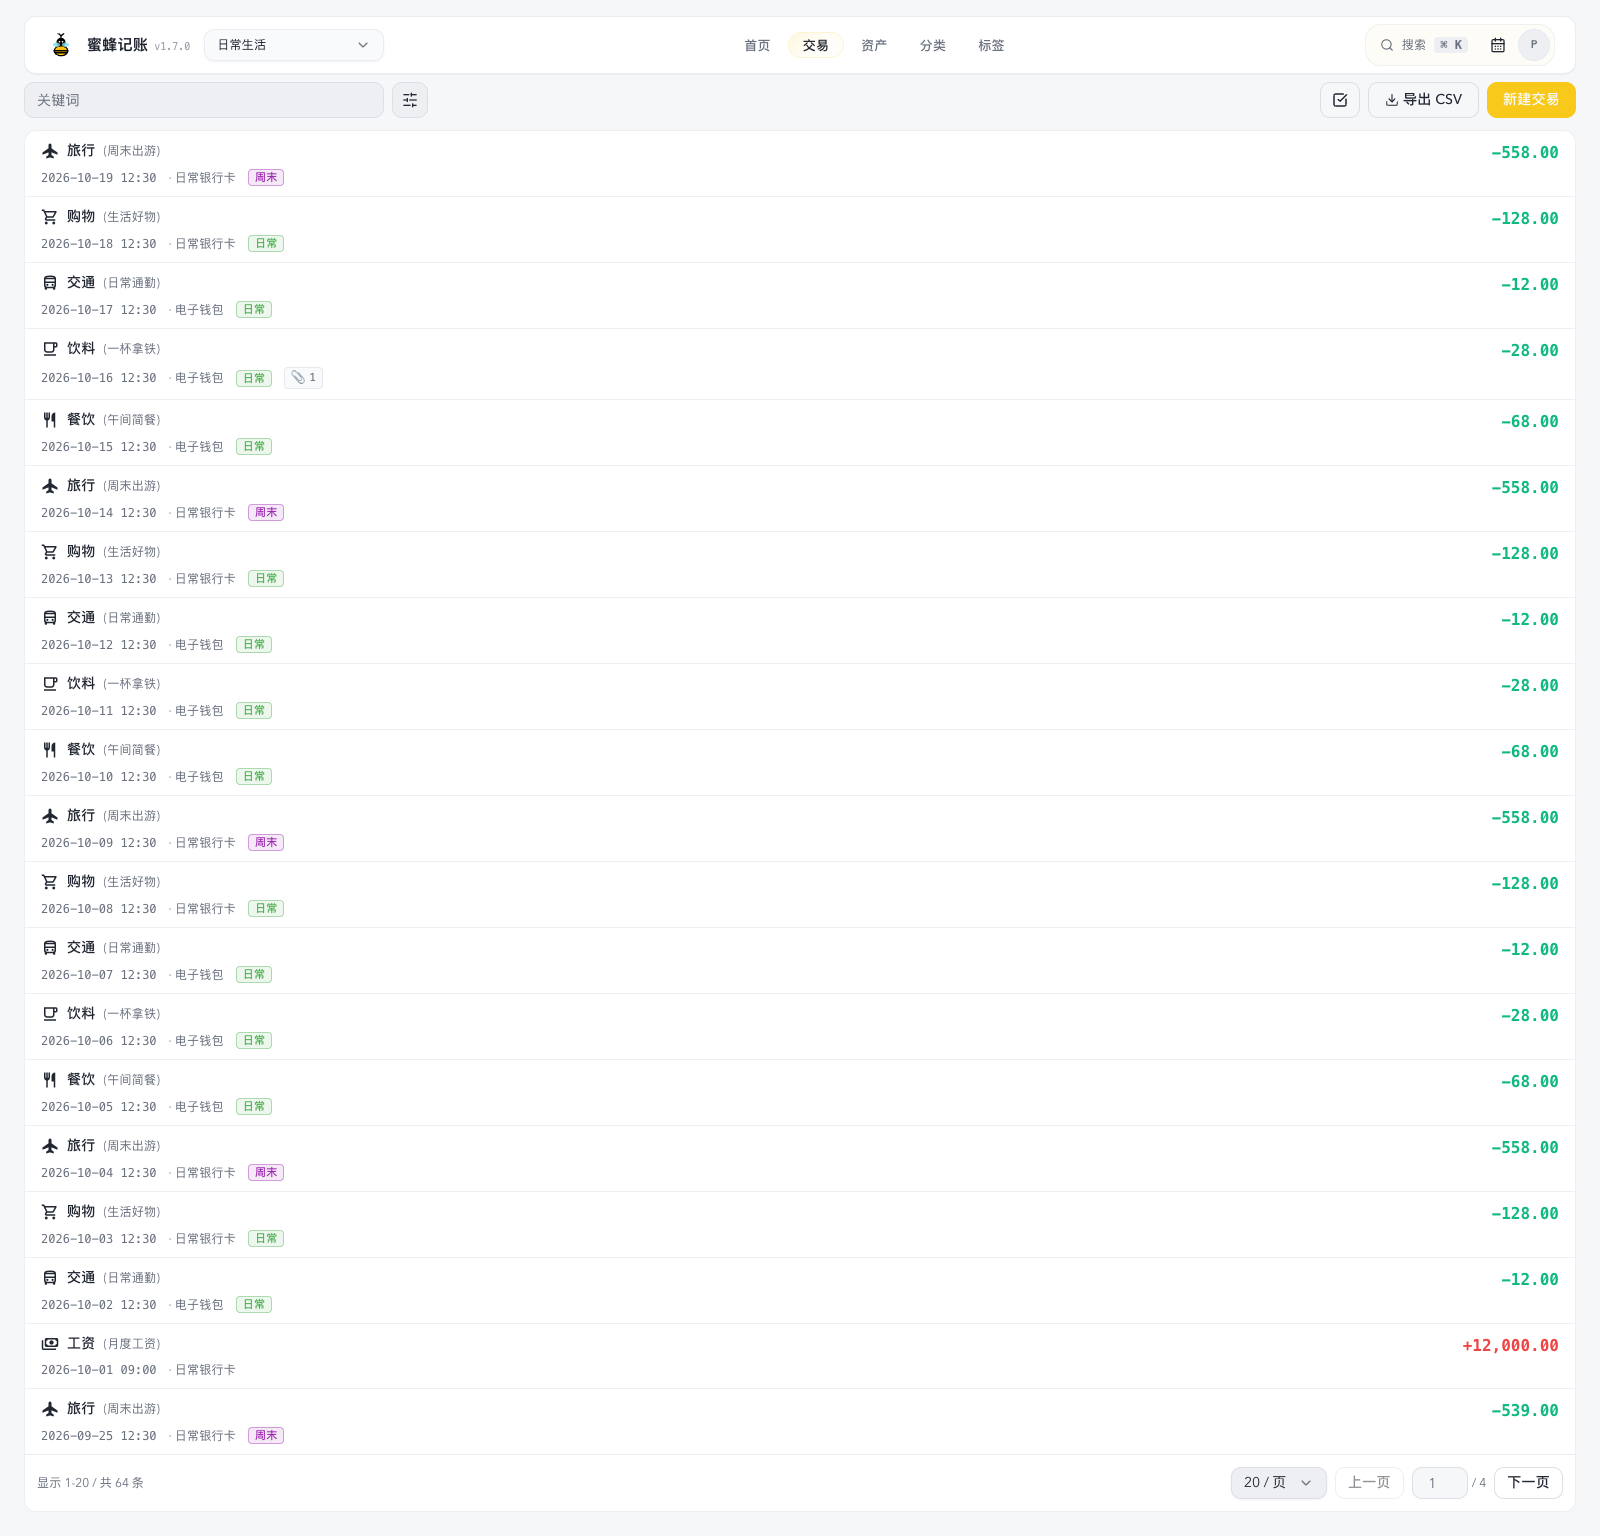Click the page number input field
This screenshot has width=1600, height=1536.
[1440, 1482]
